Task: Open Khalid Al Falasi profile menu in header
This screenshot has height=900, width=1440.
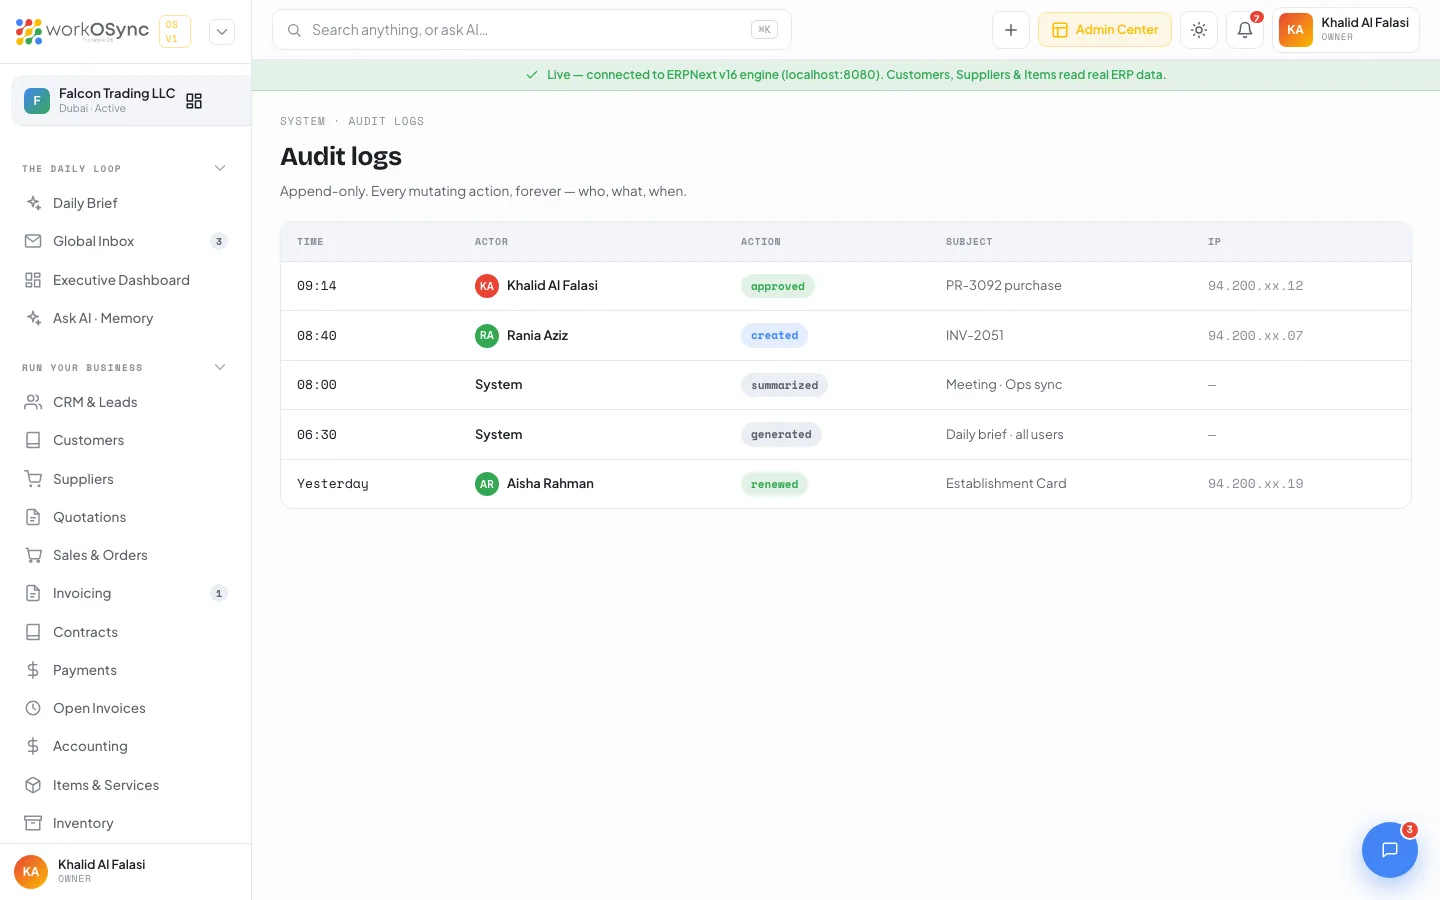Action: tap(1346, 30)
